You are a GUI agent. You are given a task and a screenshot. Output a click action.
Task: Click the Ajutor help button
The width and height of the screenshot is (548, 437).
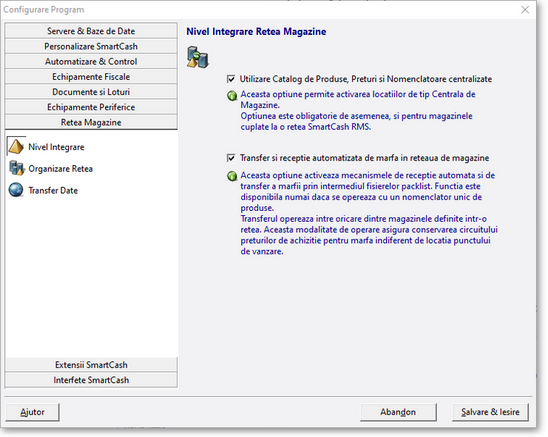(x=32, y=412)
